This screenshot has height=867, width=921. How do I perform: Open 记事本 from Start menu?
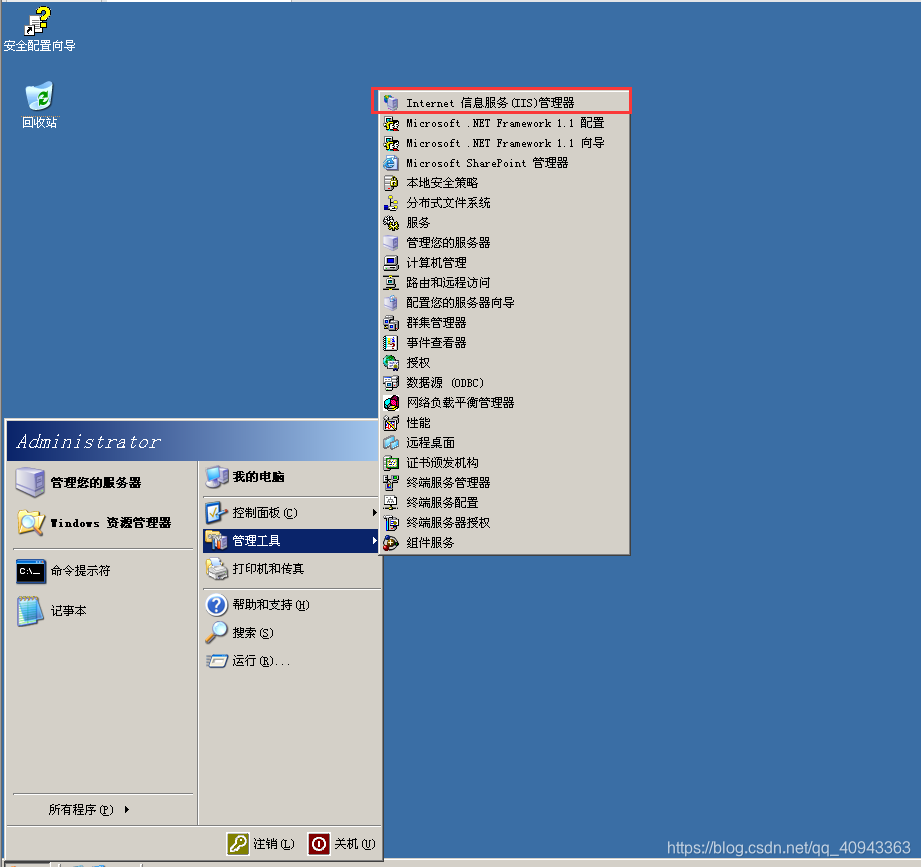pos(103,610)
